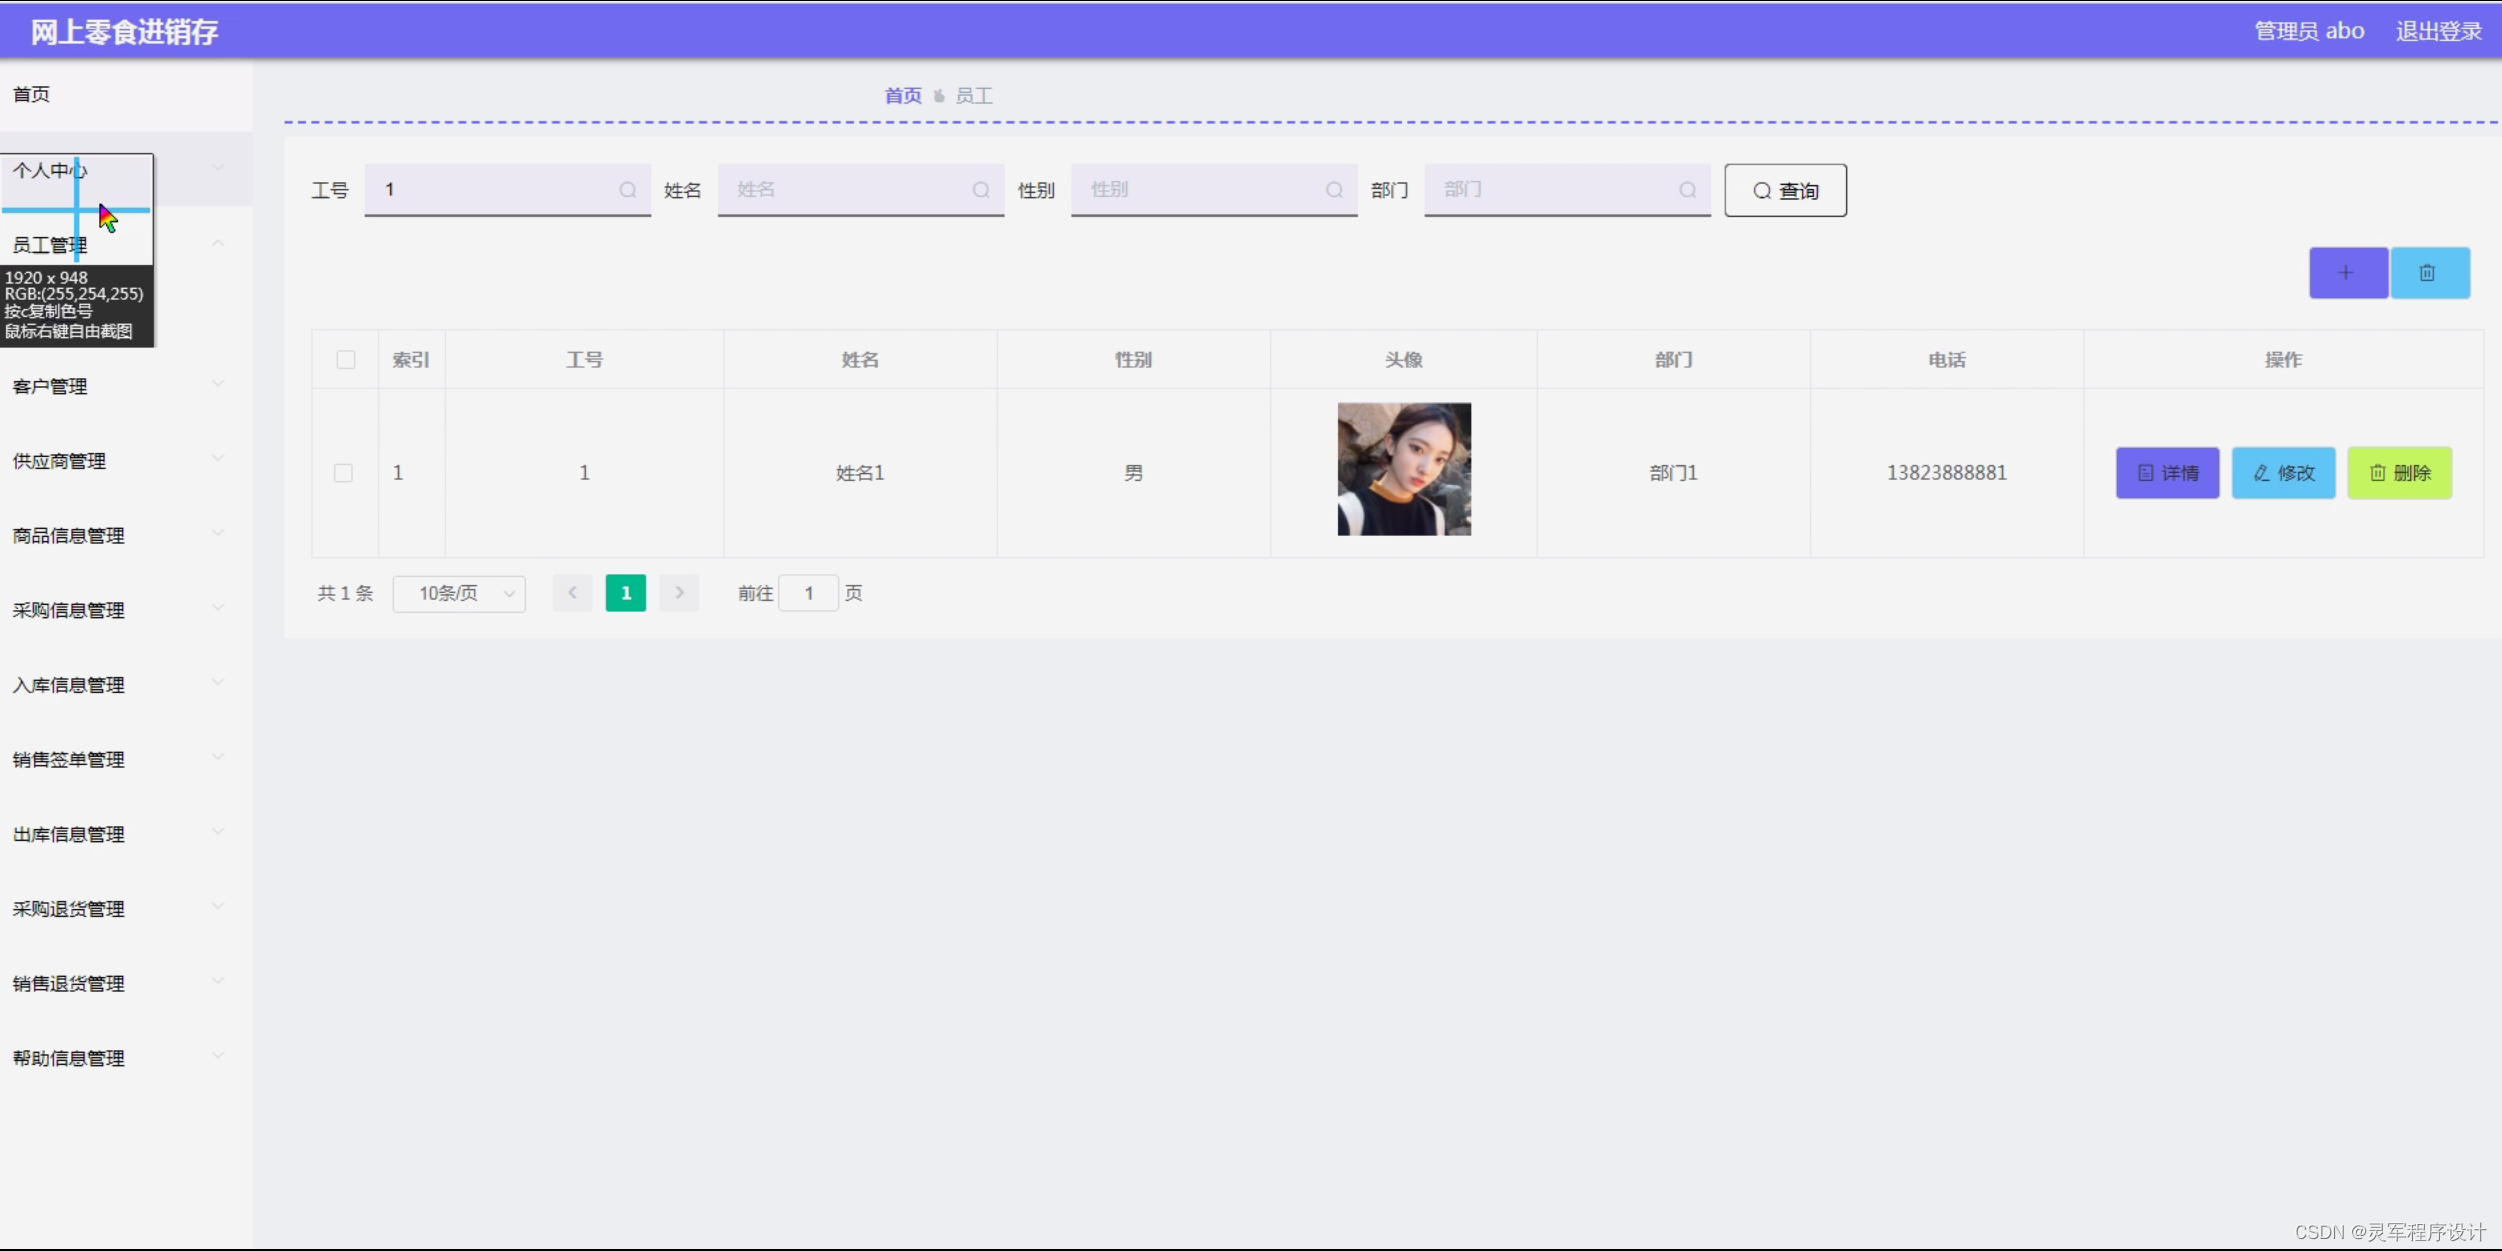Click 退出登录 to log out
This screenshot has height=1251, width=2502.
2438,32
